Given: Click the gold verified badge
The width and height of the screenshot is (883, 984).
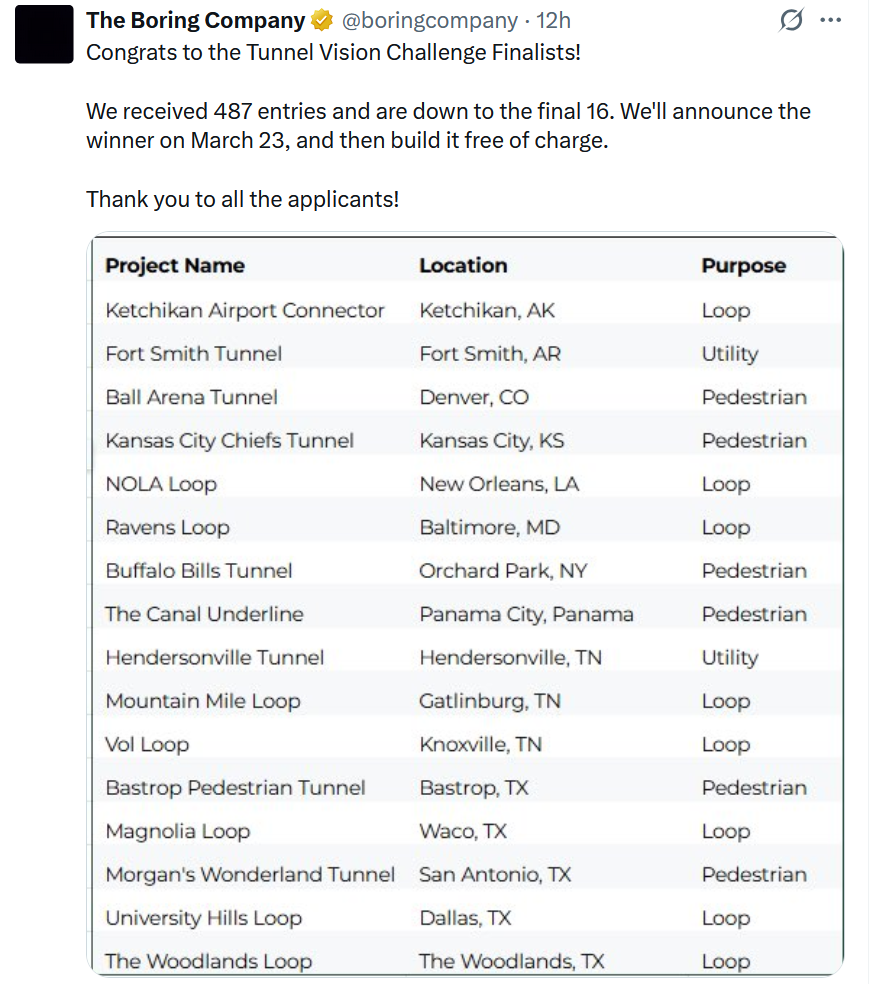Looking at the screenshot, I should [323, 21].
